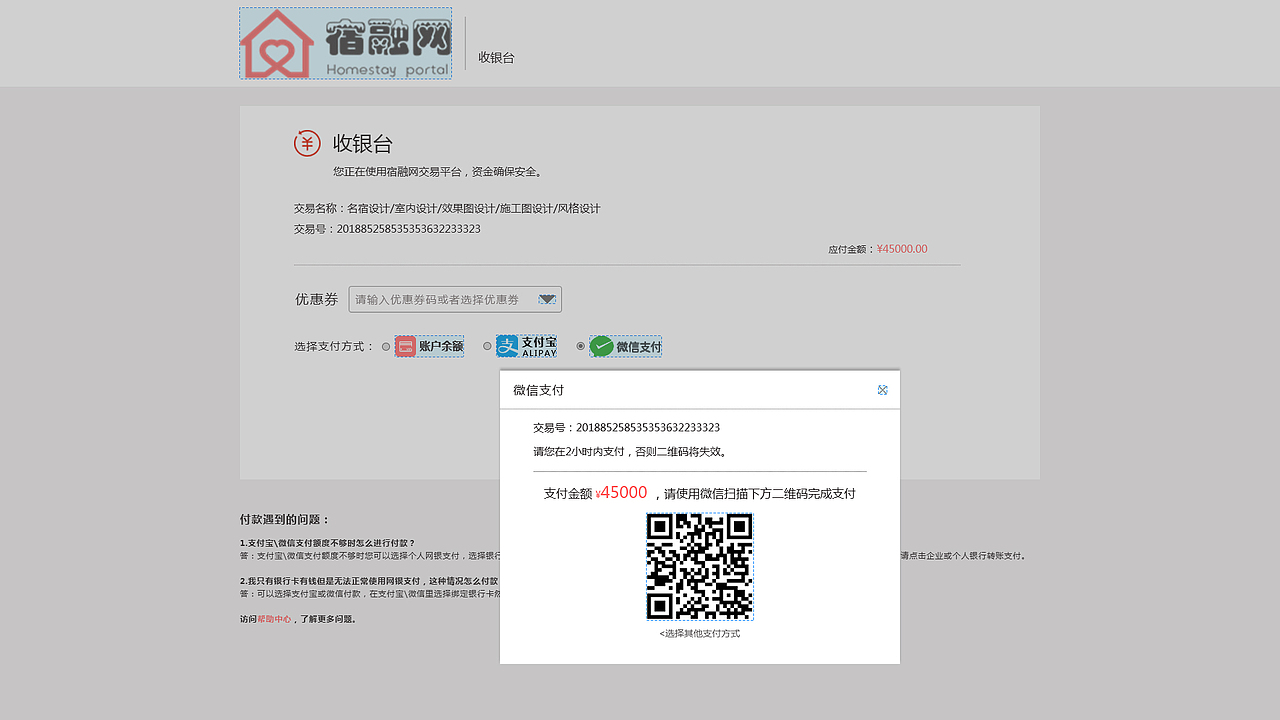Screen dimensions: 1280x720
Task: Select the 支付宝 radio button
Action: click(x=487, y=346)
